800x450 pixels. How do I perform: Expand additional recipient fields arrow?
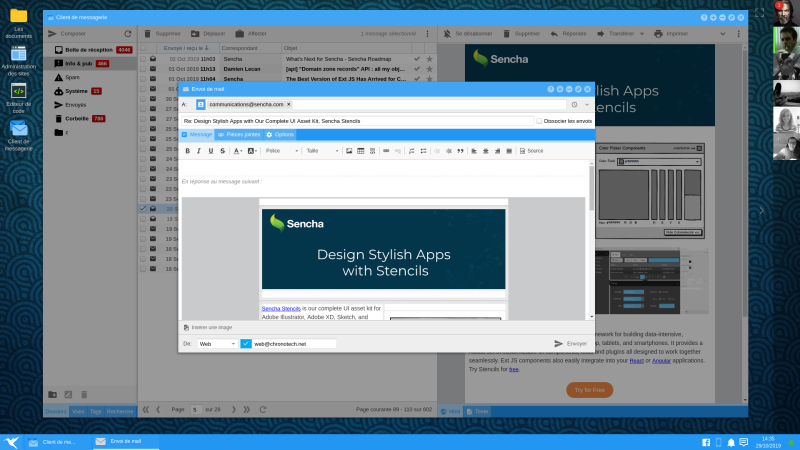pyautogui.click(x=587, y=105)
